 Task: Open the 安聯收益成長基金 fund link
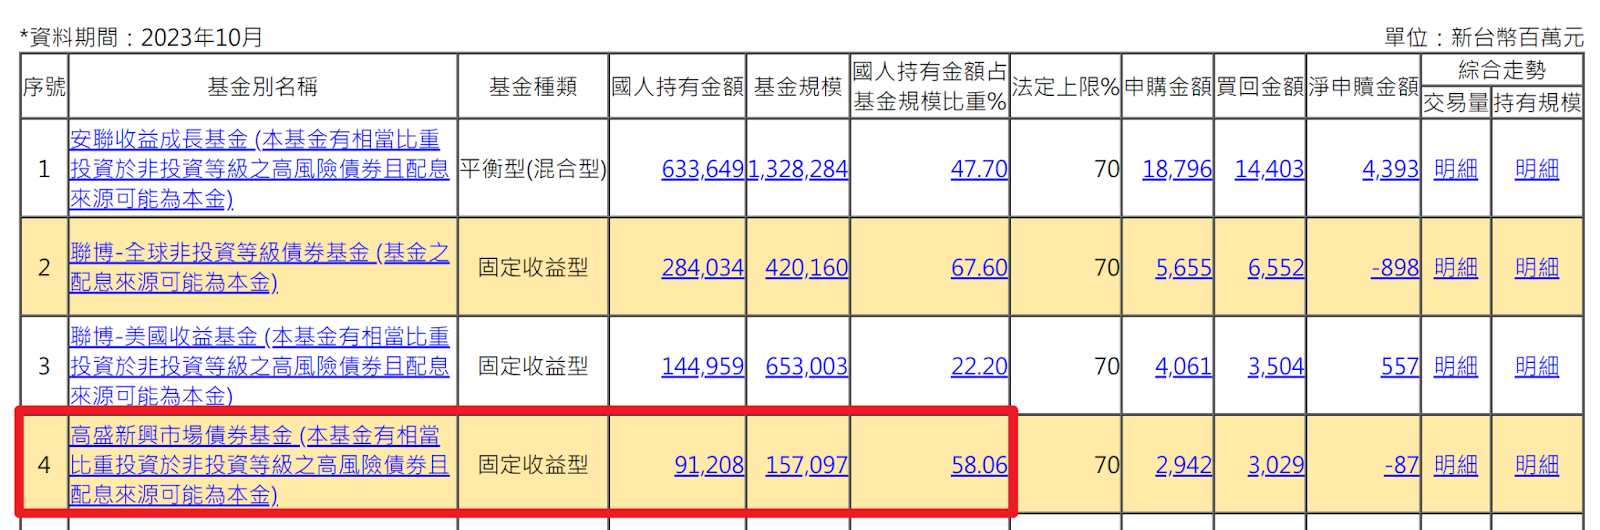(x=260, y=169)
